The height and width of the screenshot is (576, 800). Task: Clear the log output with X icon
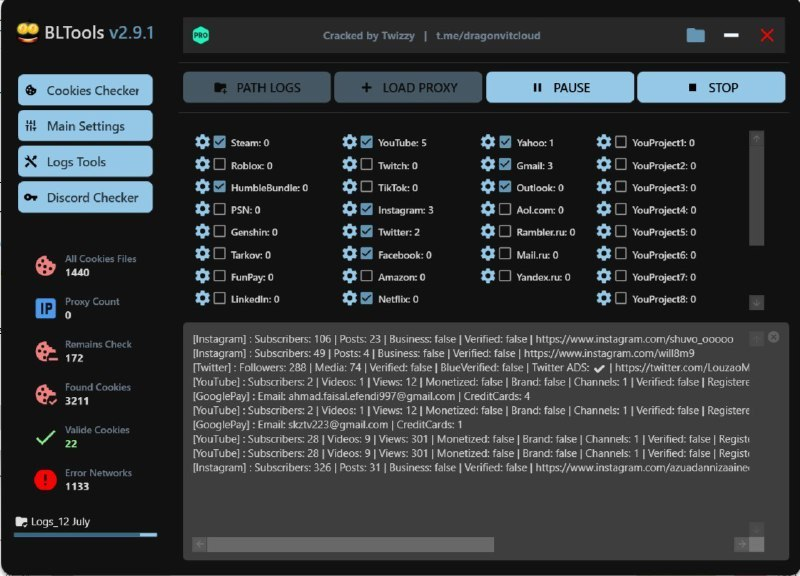tap(773, 337)
